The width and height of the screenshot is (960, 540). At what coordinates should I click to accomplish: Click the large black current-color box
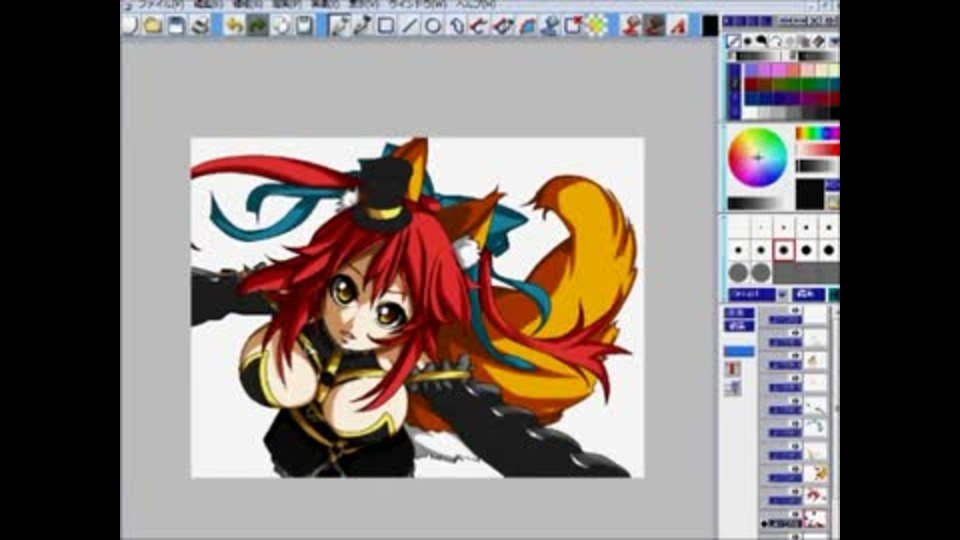pos(809,194)
